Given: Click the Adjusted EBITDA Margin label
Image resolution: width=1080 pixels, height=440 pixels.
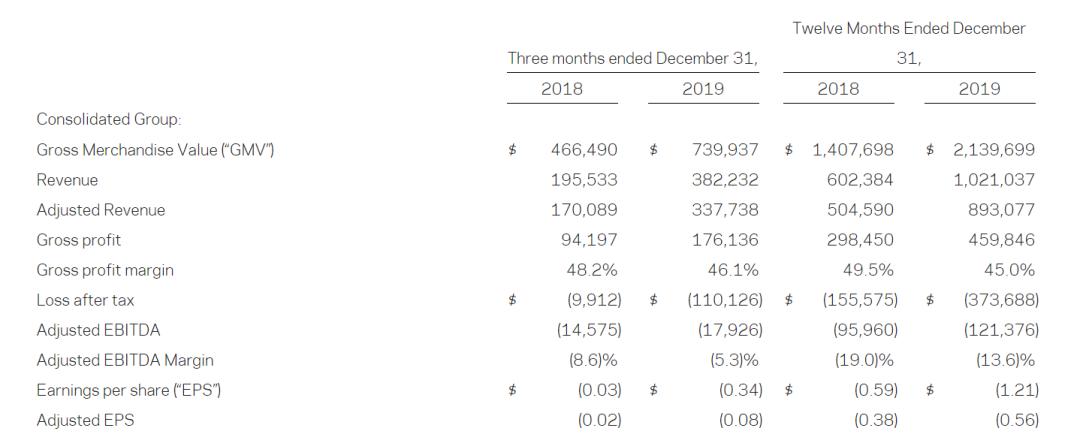Looking at the screenshot, I should coord(125,360).
